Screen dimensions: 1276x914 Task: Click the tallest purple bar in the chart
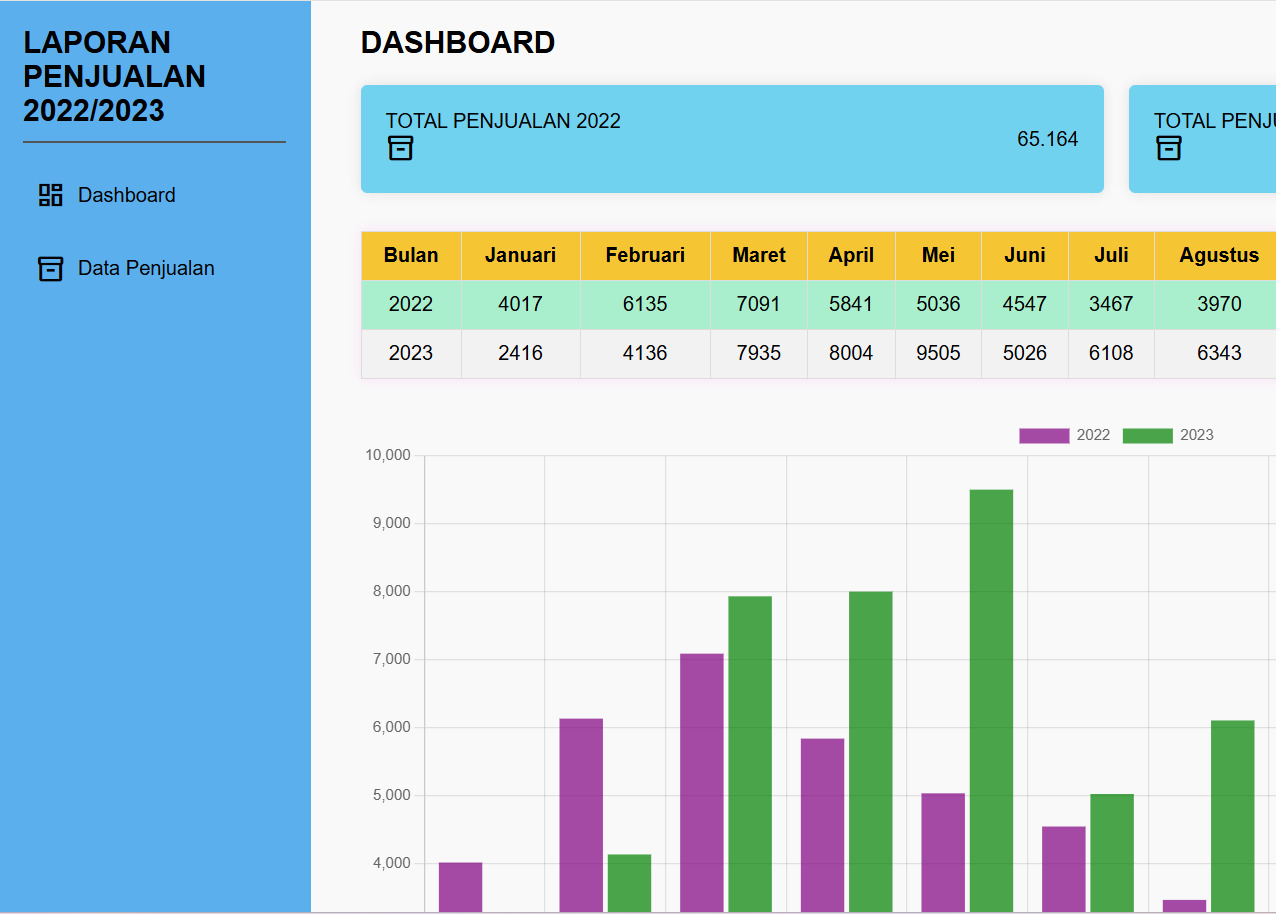pos(701,780)
